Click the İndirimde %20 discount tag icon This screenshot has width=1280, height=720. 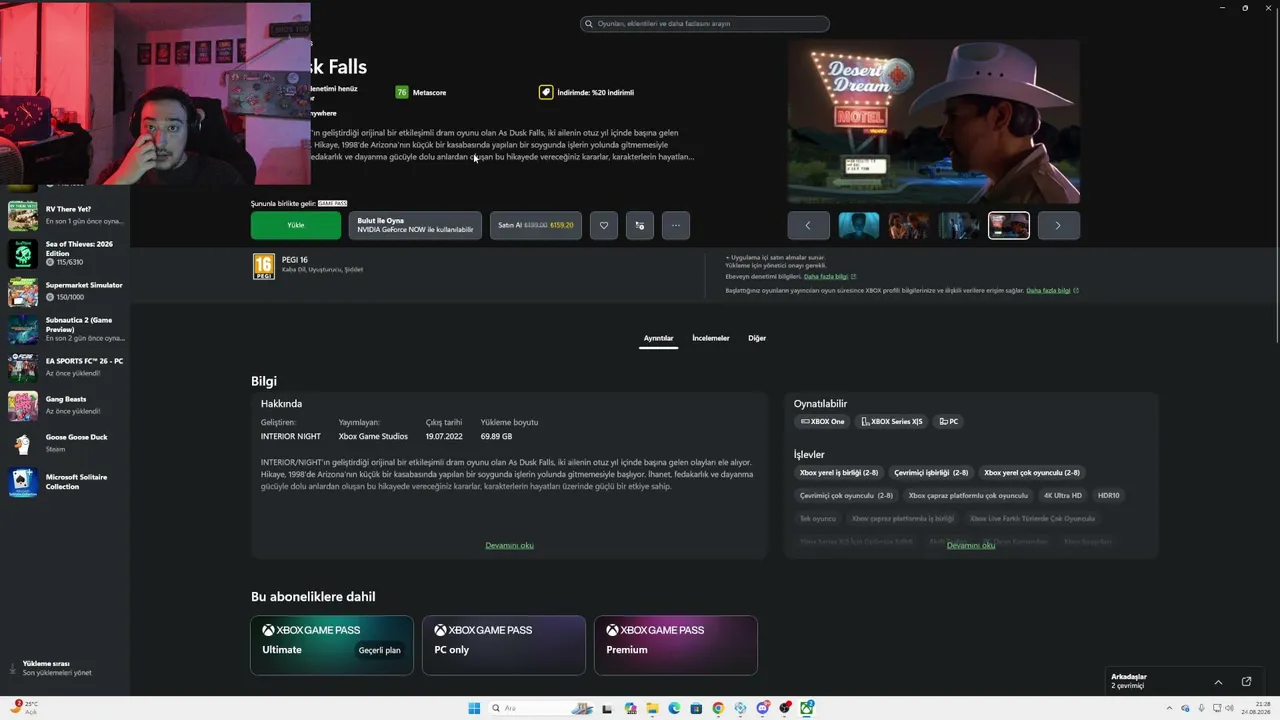[546, 92]
